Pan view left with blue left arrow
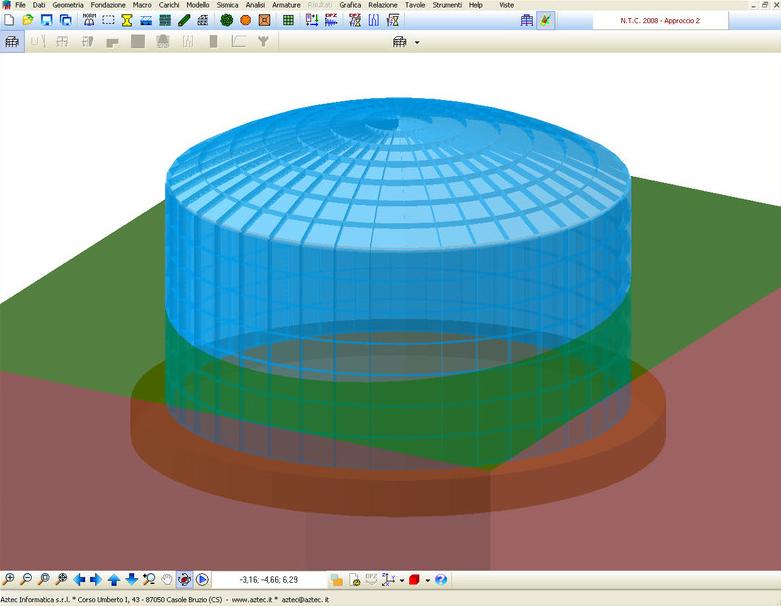The width and height of the screenshot is (781, 606). 79,579
